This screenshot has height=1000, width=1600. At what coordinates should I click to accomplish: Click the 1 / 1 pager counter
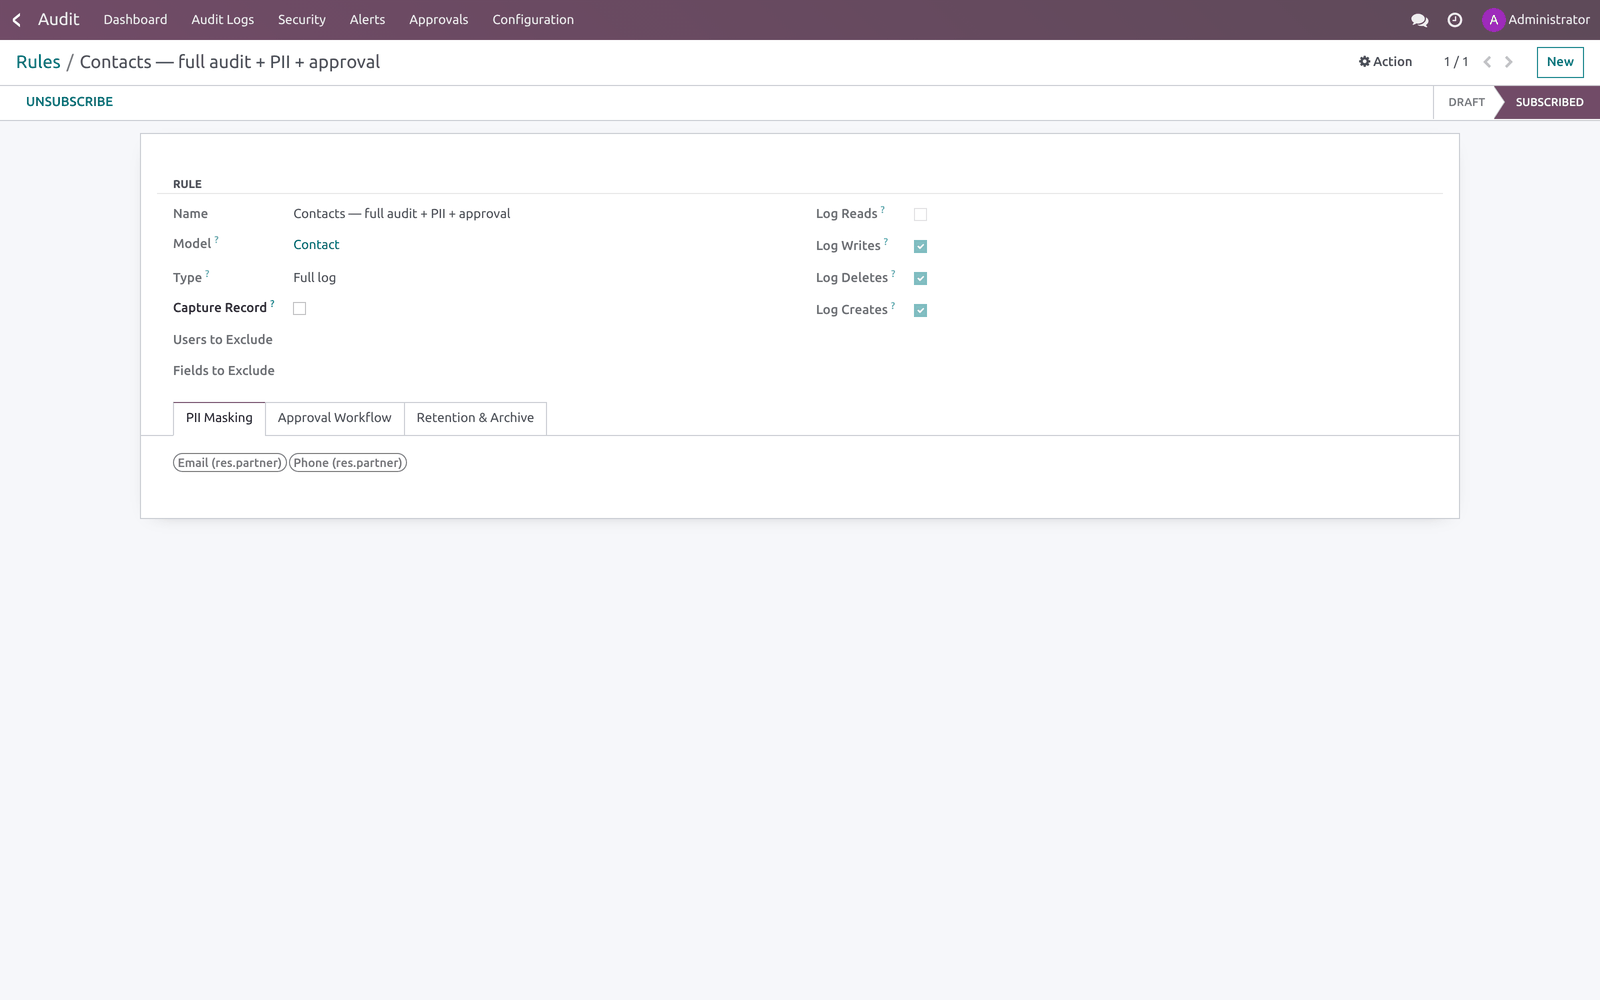[x=1456, y=62]
